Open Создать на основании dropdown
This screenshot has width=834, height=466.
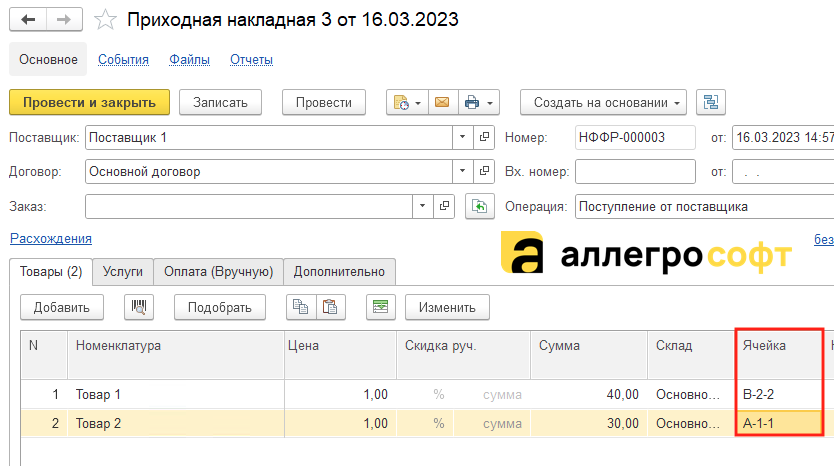[603, 102]
